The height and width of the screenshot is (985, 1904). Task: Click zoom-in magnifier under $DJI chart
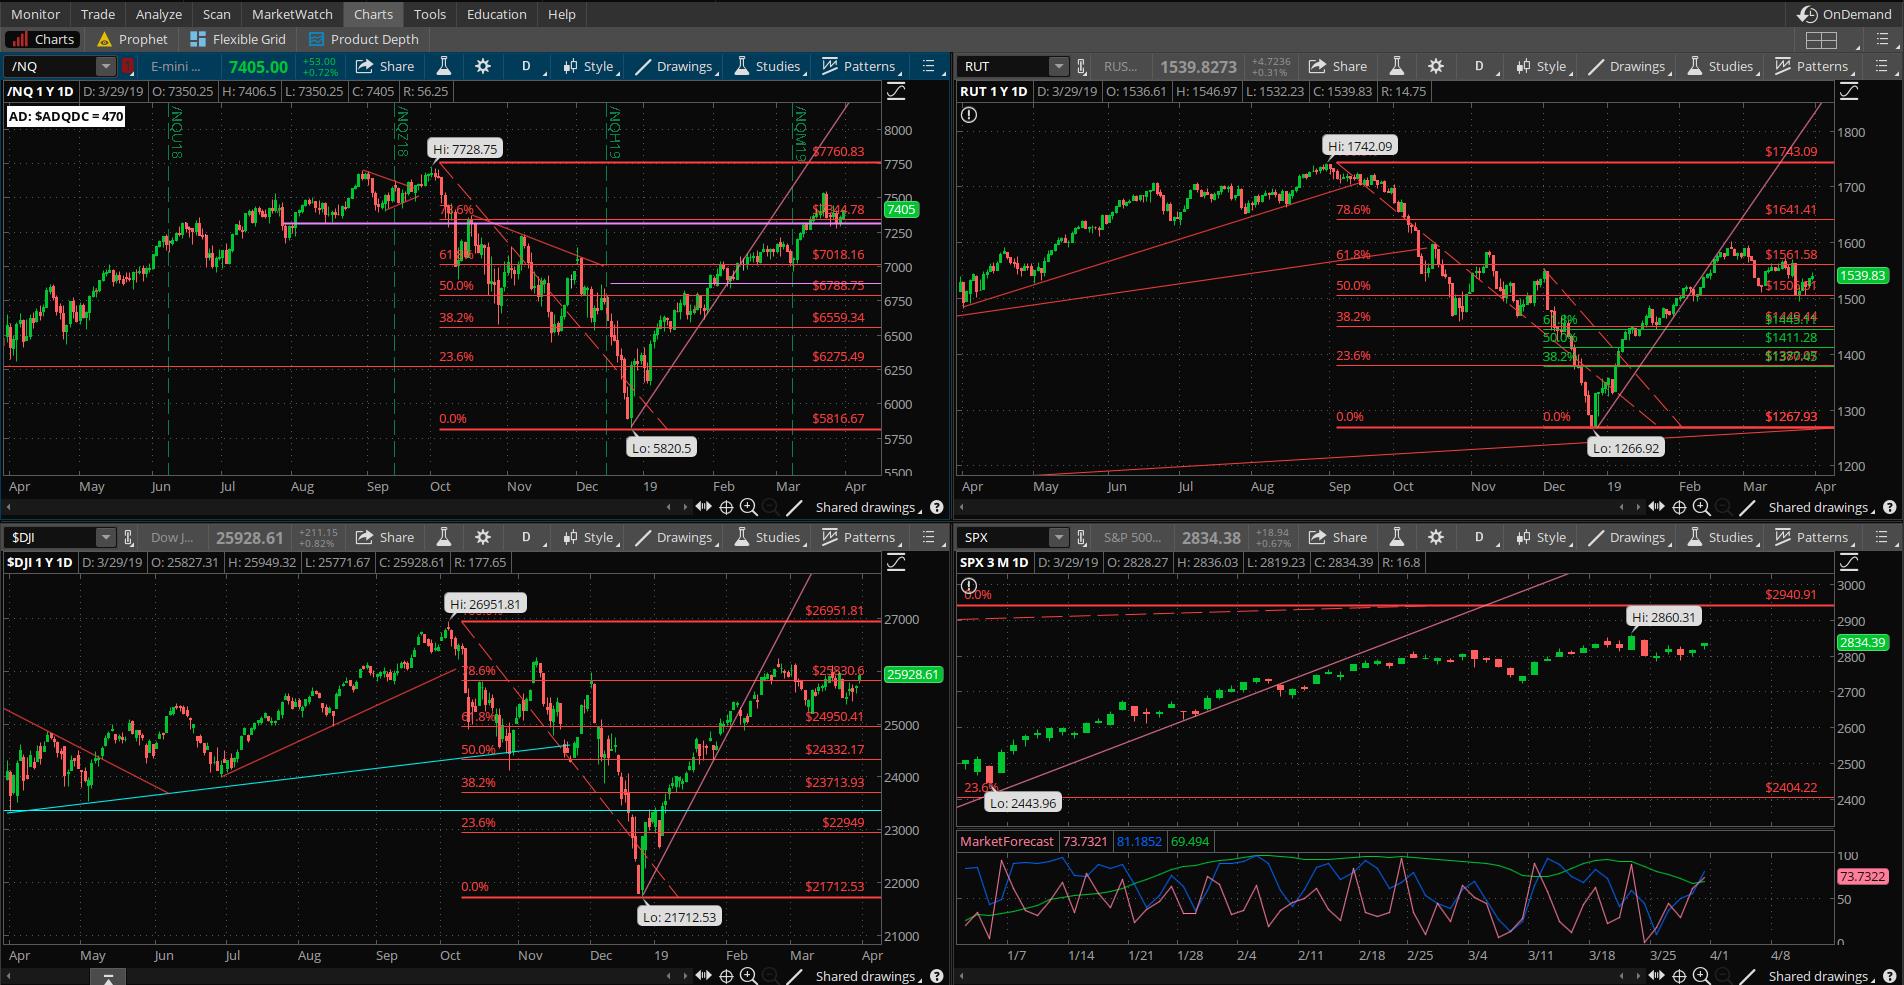pyautogui.click(x=748, y=976)
